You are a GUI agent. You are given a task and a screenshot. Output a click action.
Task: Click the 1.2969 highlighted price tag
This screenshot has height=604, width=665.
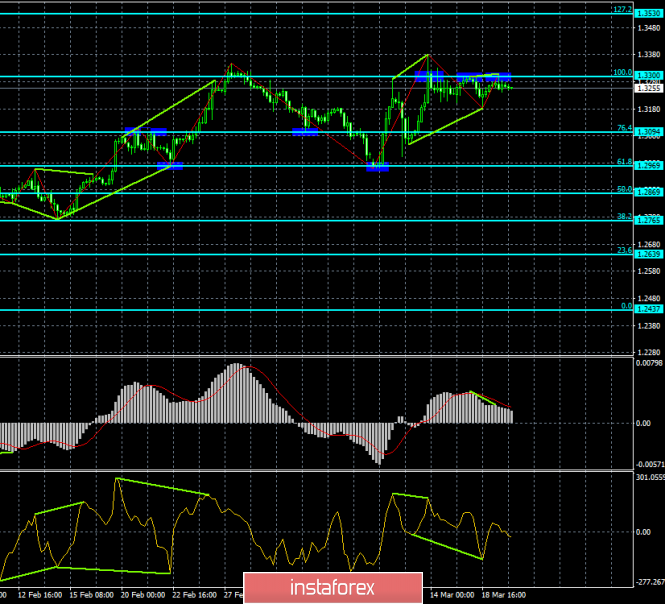coord(649,165)
